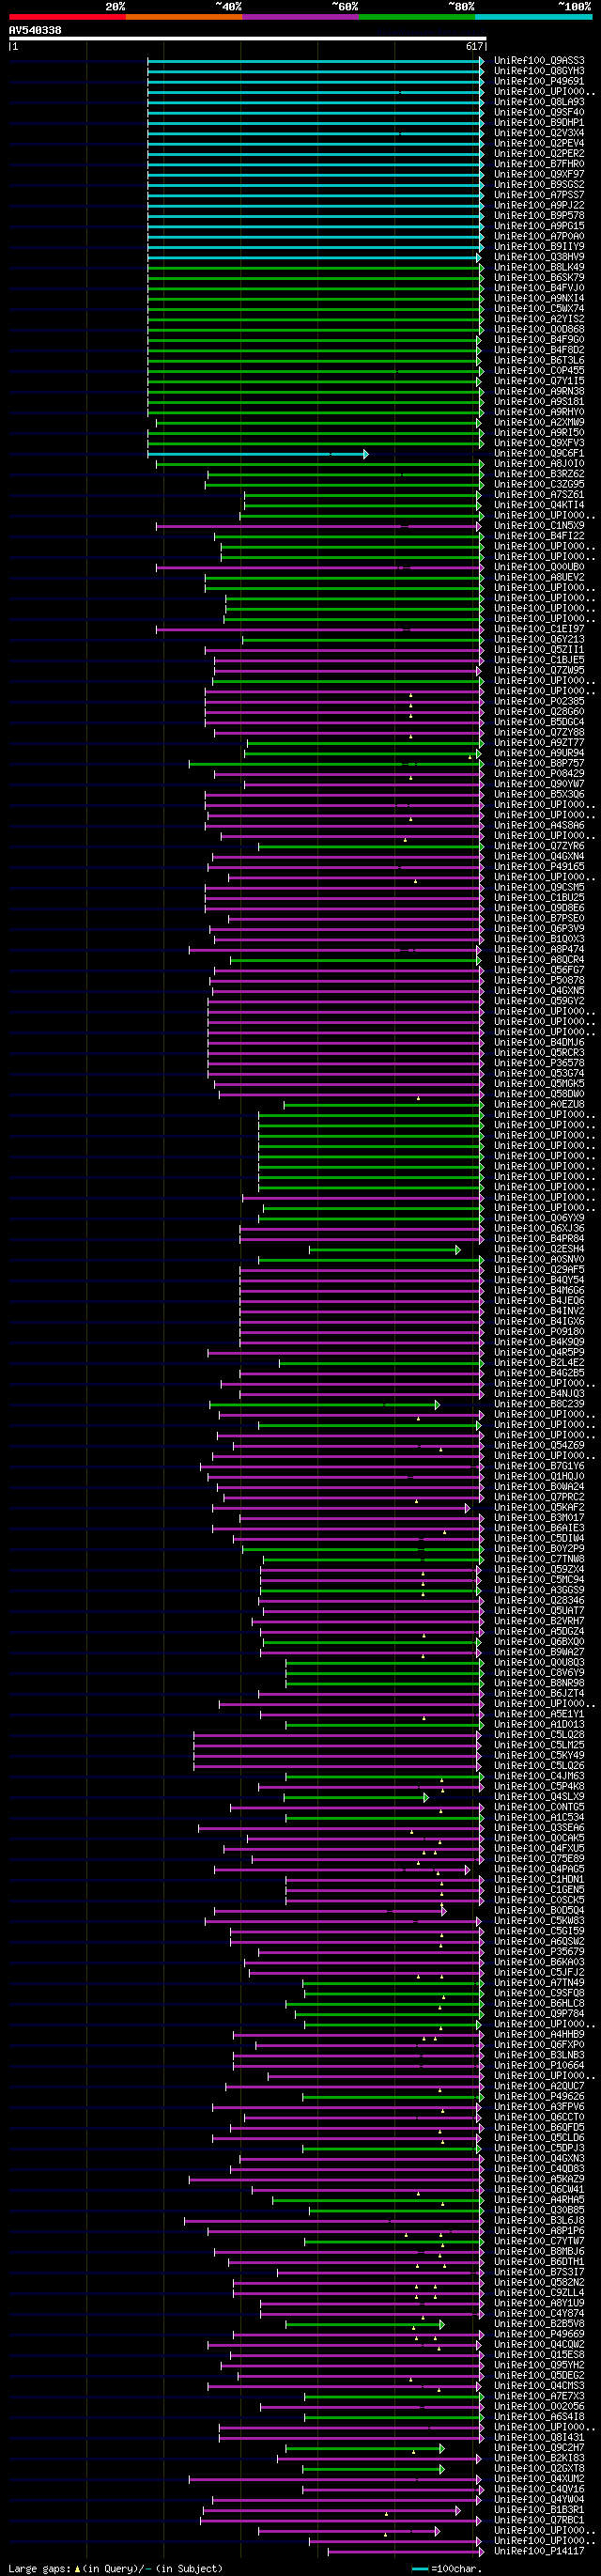
Task: Select the UniRef100_B8LK49 hit label
Action: (x=539, y=268)
